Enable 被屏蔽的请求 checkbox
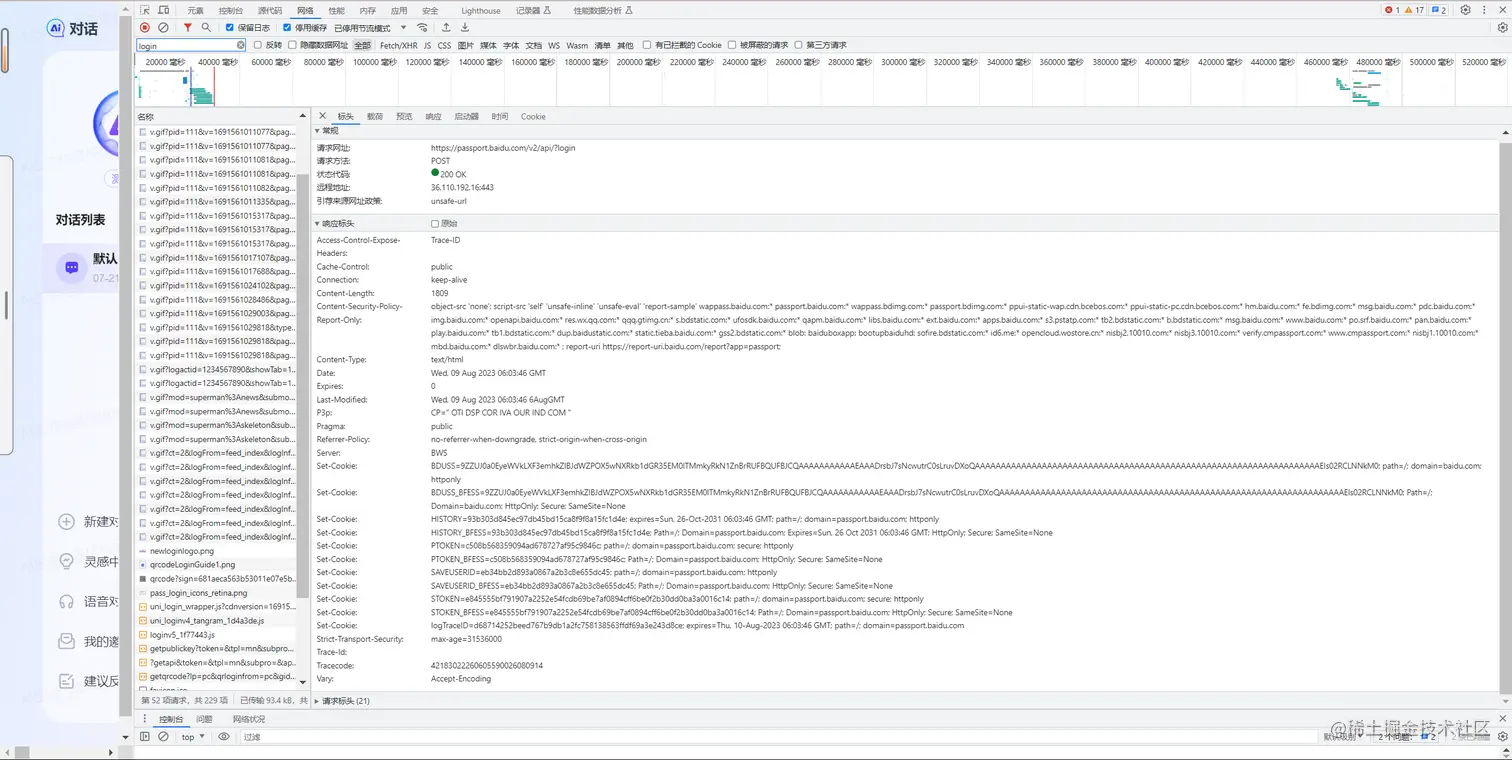This screenshot has width=1512, height=760. point(732,45)
